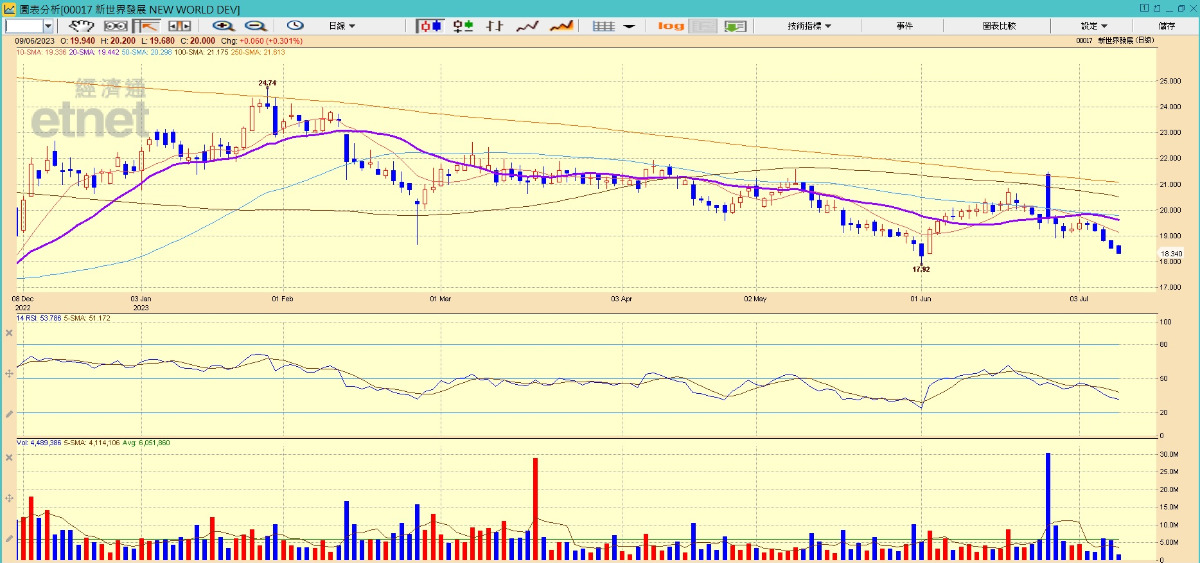
Task: Switch to line chart type
Action: pos(528,25)
